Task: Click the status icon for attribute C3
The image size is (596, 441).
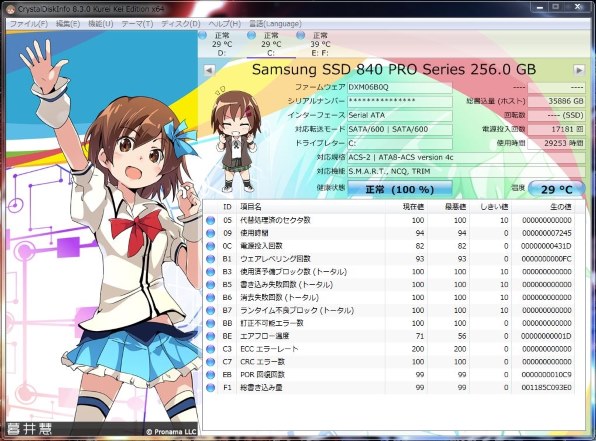Action: click(210, 349)
